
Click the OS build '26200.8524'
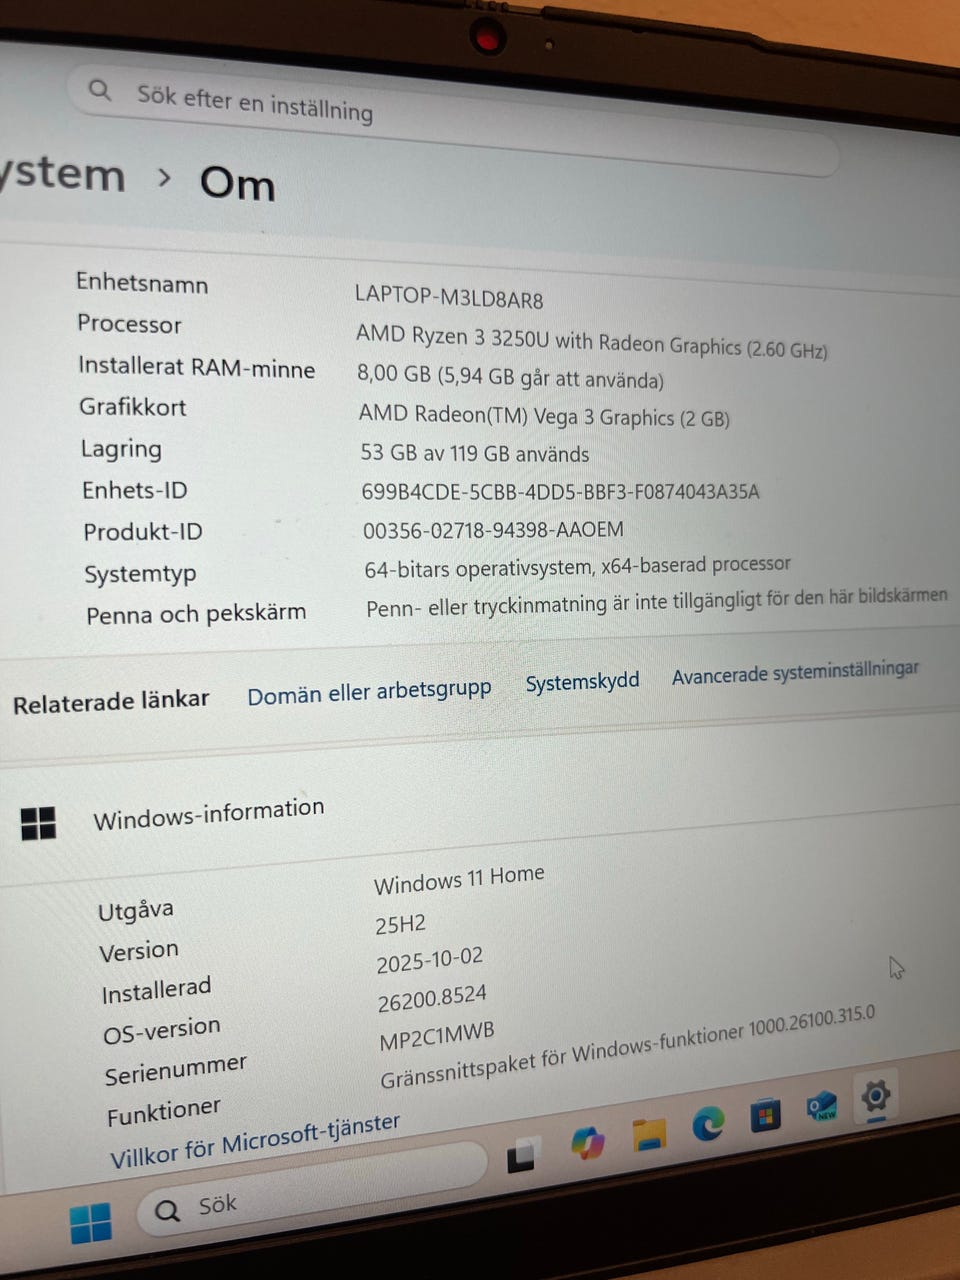(432, 998)
